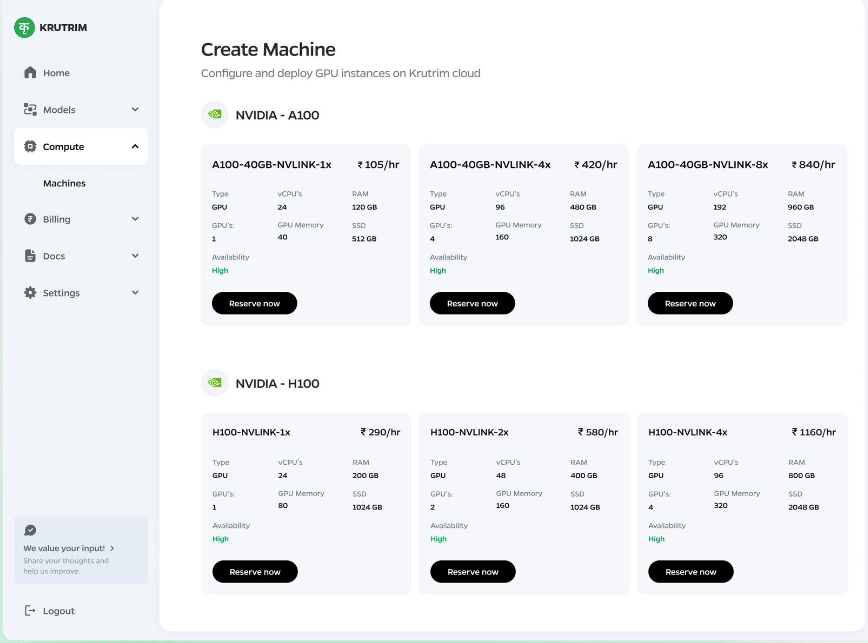Viewport: 868px width, 643px height.
Task: Collapse the Compute section chevron
Action: pyautogui.click(x=135, y=147)
